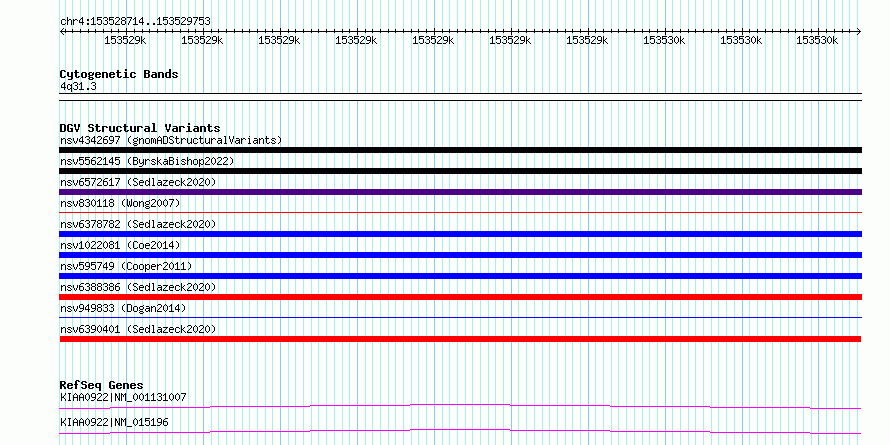Open variant nsv5562145 (ByrskaBishop2022) label
The width and height of the screenshot is (890, 445).
pos(147,161)
